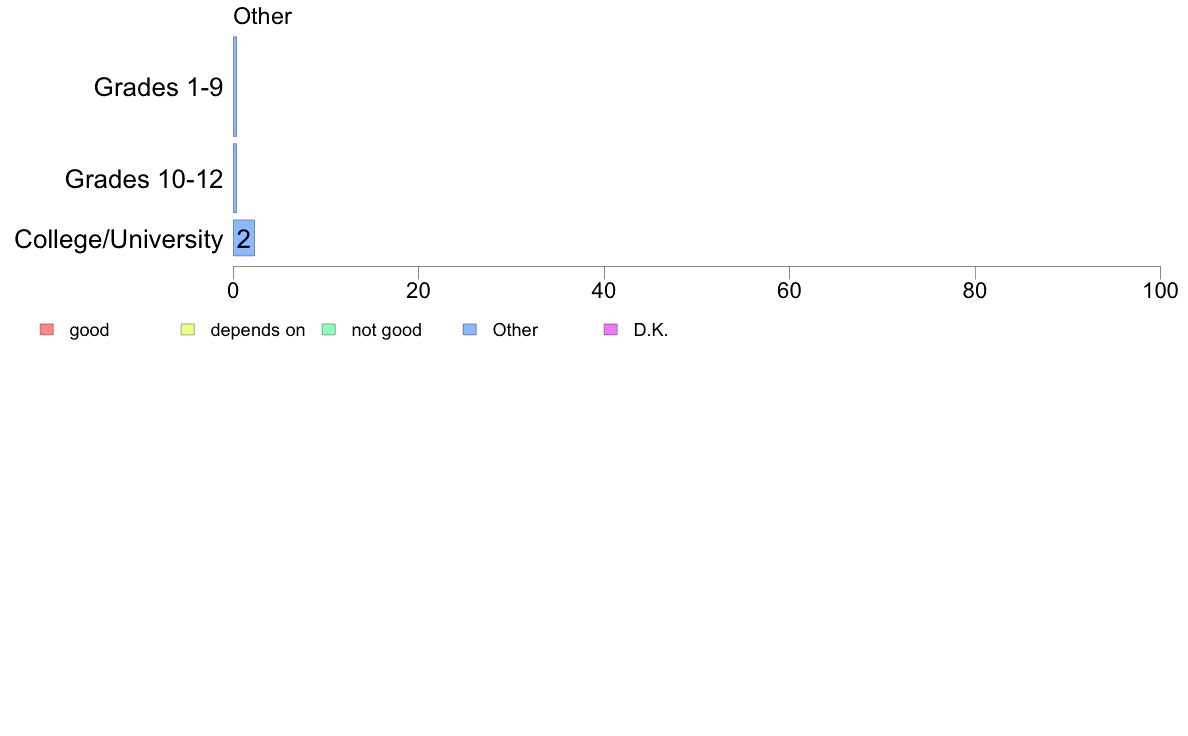Click the 100 tick label on x-axis
This screenshot has width=1188, height=736.
pos(1161,291)
